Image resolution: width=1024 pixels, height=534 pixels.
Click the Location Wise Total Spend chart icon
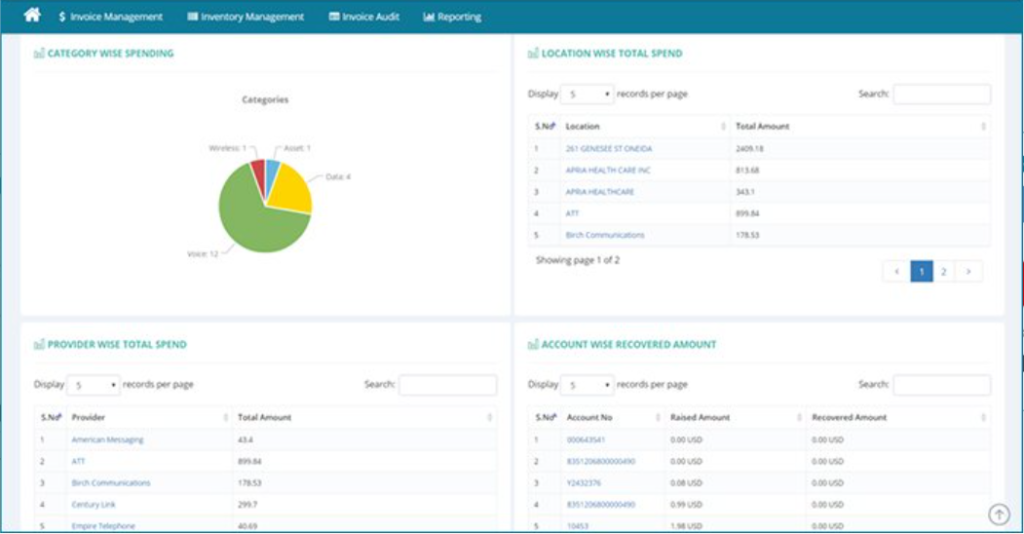click(x=533, y=54)
